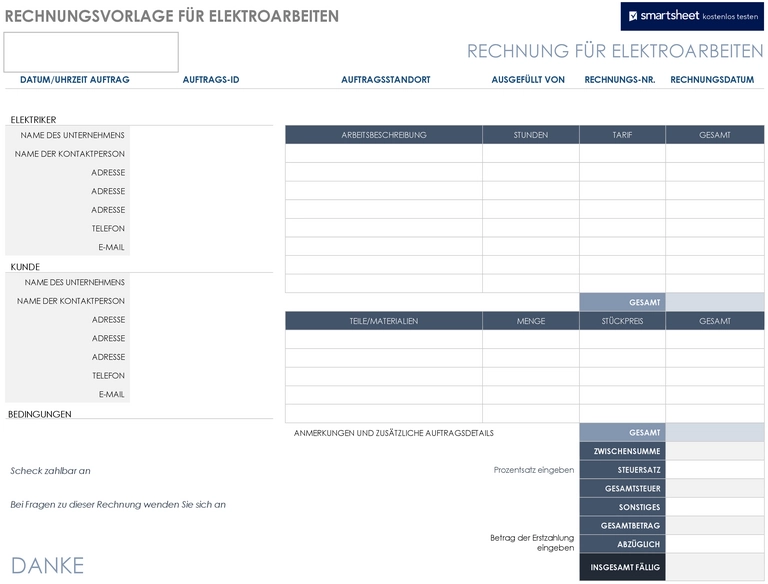Select Kunde E-MAIL label
Screen dimensions: 768x584
[x=112, y=394]
